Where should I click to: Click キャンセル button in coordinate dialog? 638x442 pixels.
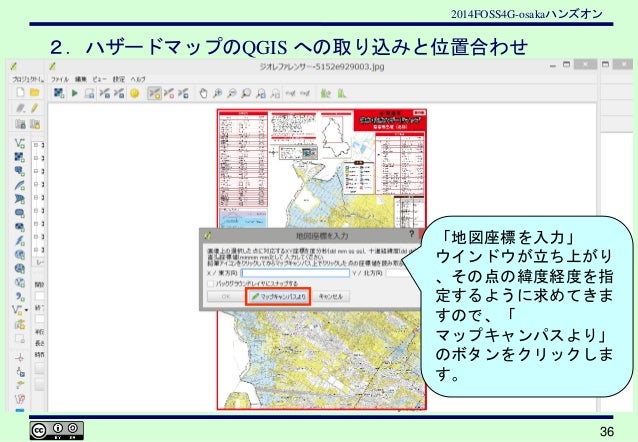pos(331,296)
